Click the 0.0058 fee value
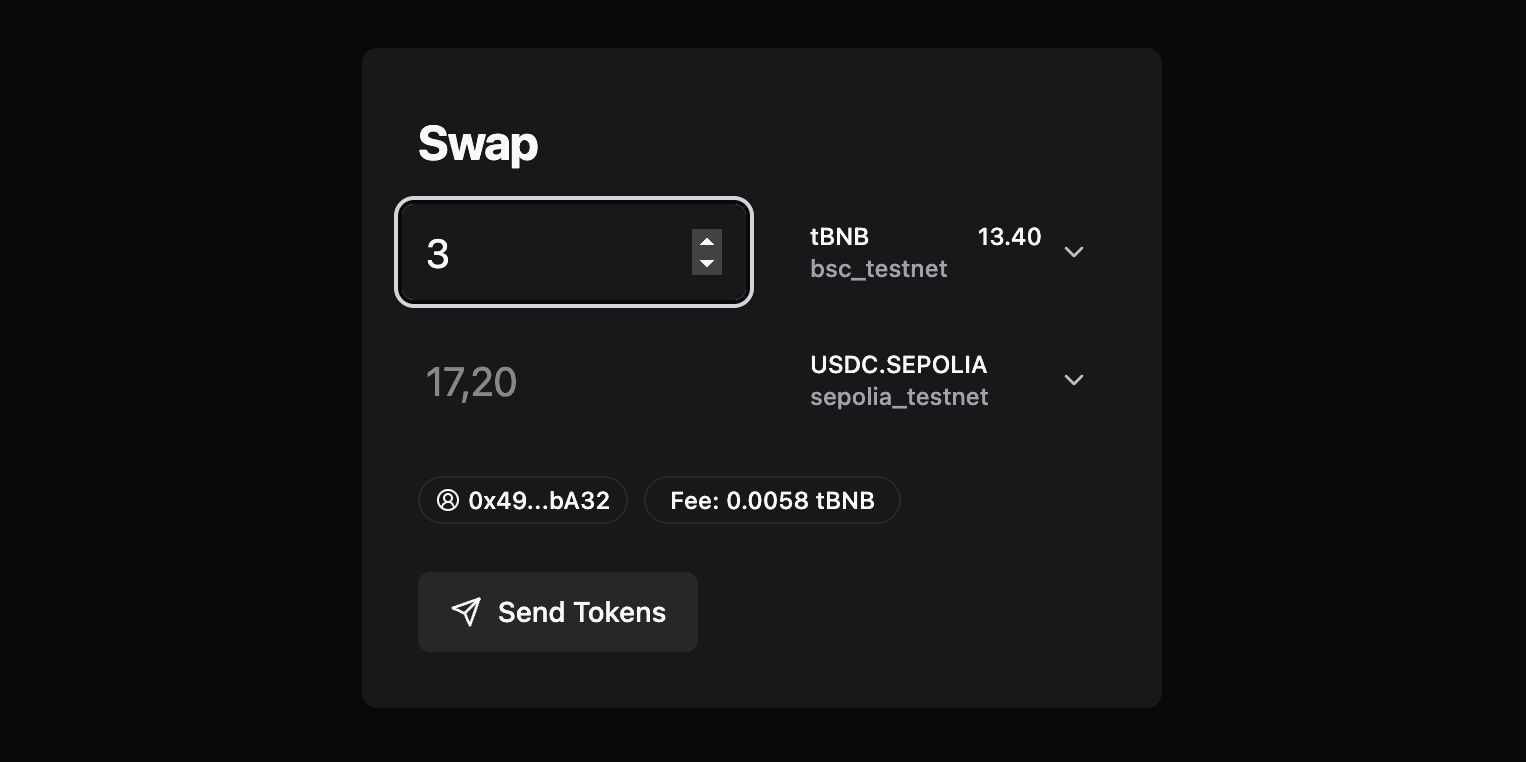 [767, 500]
